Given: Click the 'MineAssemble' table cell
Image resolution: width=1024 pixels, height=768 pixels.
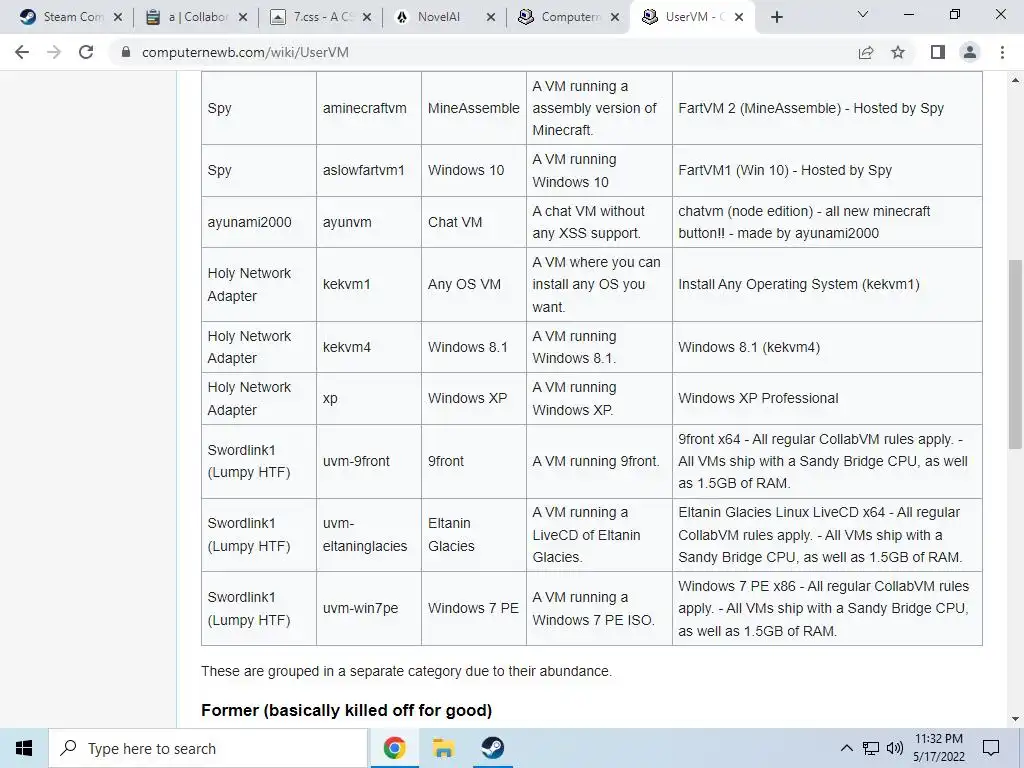Looking at the screenshot, I should [473, 108].
